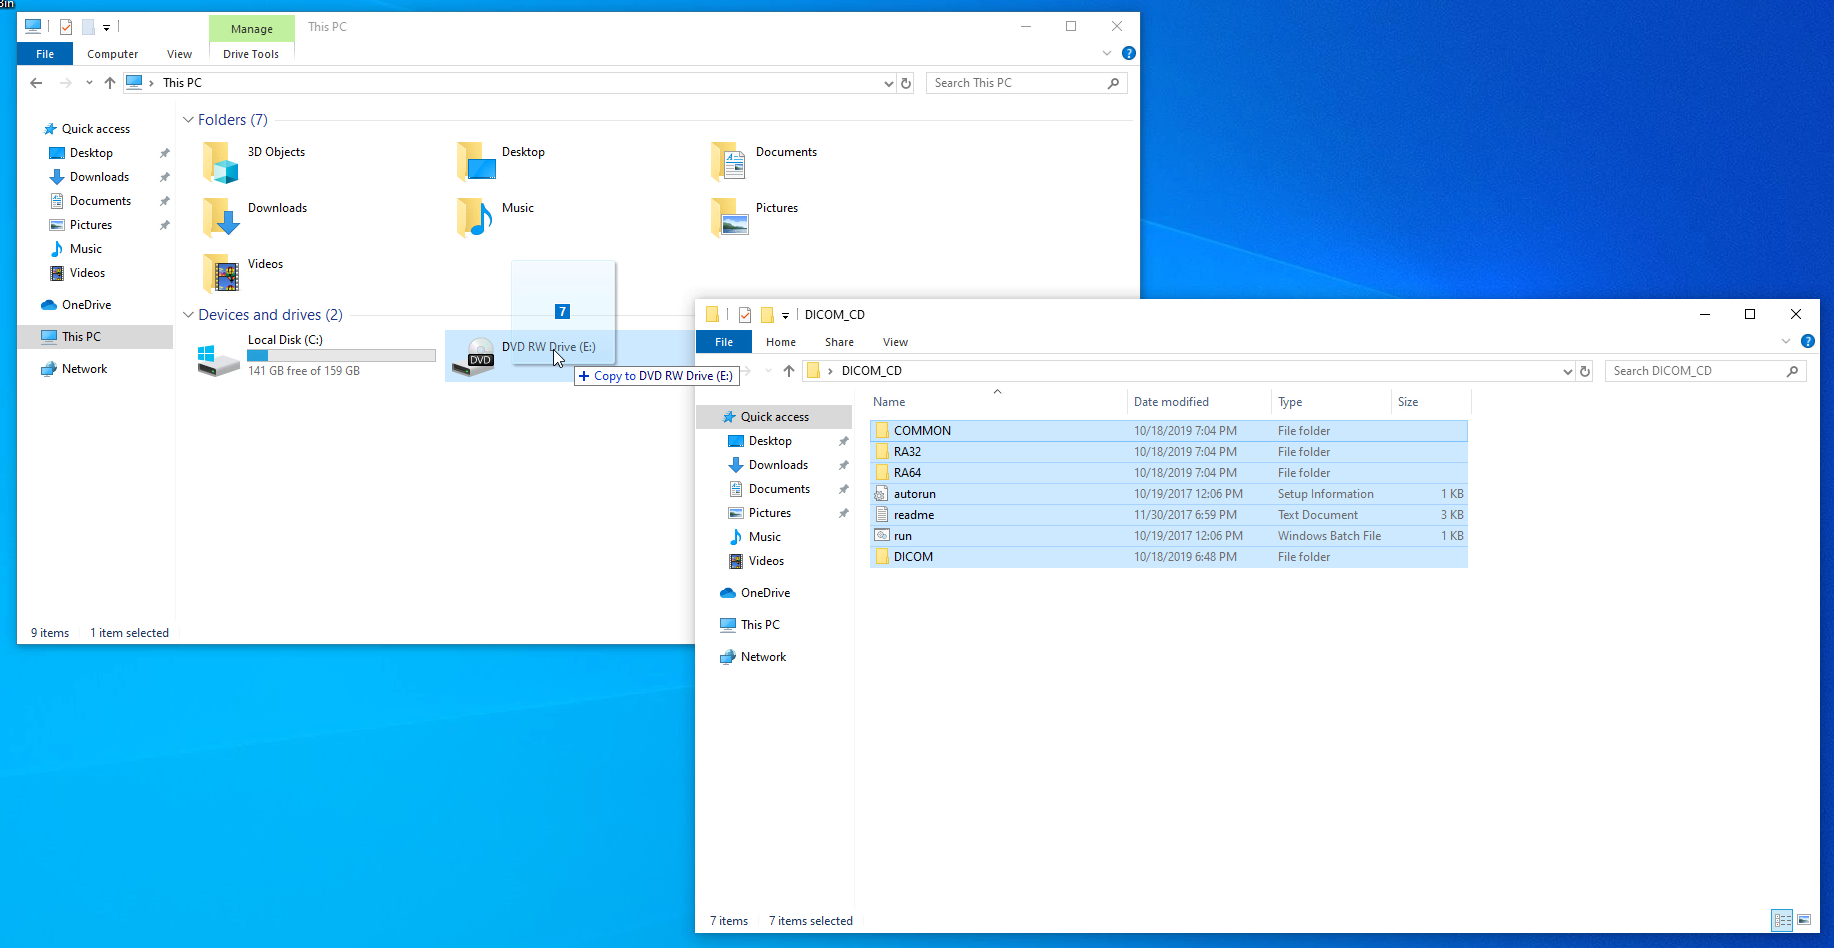
Task: Open the File menu in This PC window
Action: [x=45, y=54]
